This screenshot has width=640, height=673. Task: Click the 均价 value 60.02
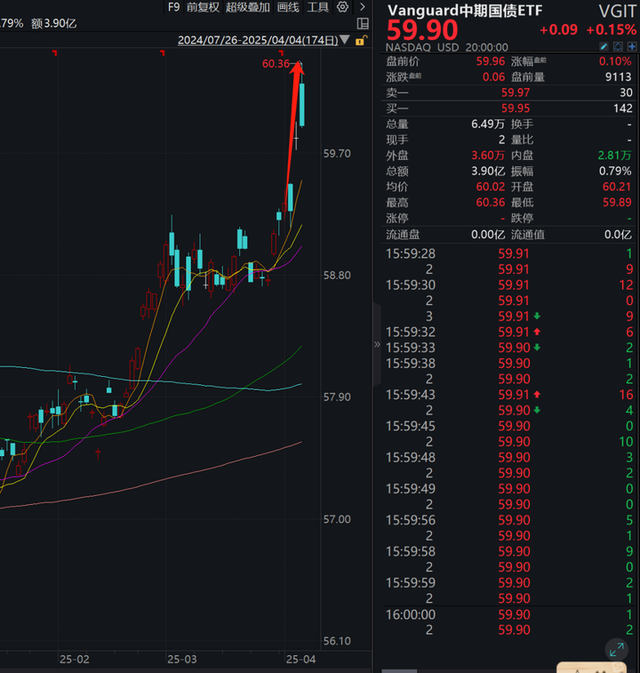point(490,187)
